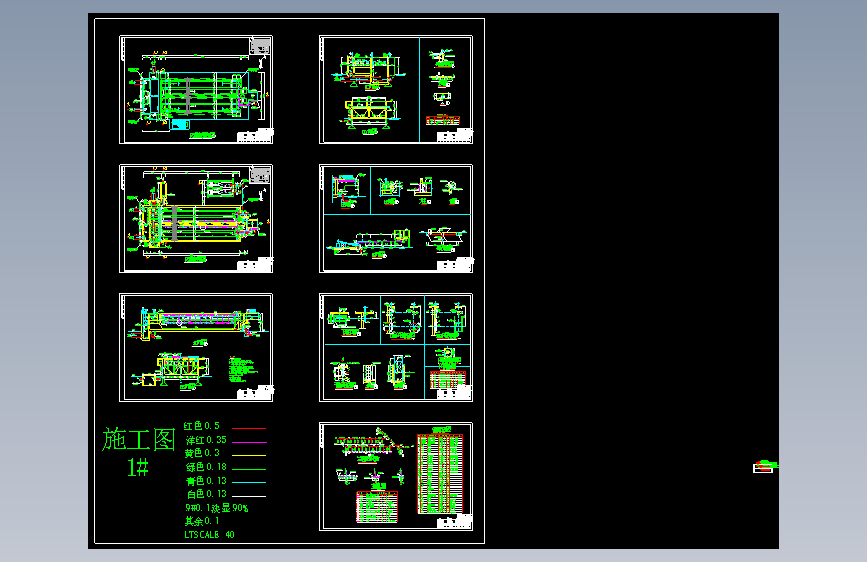The height and width of the screenshot is (562, 867).
Task: Select the 黄色0.3 legend label
Action: (x=202, y=453)
